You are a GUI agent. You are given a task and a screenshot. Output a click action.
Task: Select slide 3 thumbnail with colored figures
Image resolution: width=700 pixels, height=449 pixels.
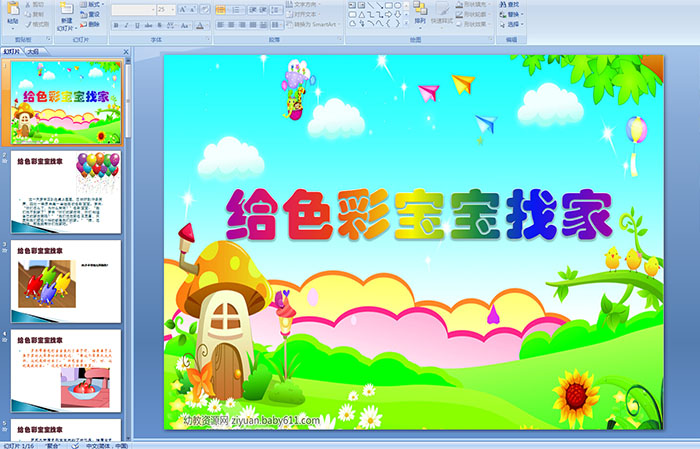click(x=66, y=282)
